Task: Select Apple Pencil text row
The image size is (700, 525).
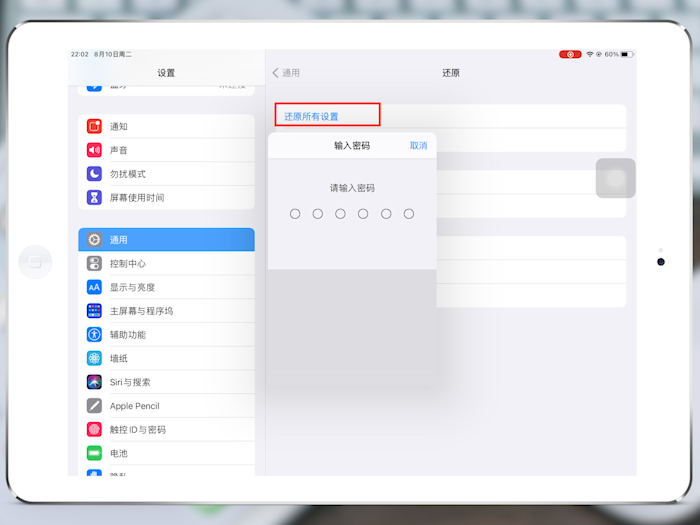Action: (x=166, y=405)
